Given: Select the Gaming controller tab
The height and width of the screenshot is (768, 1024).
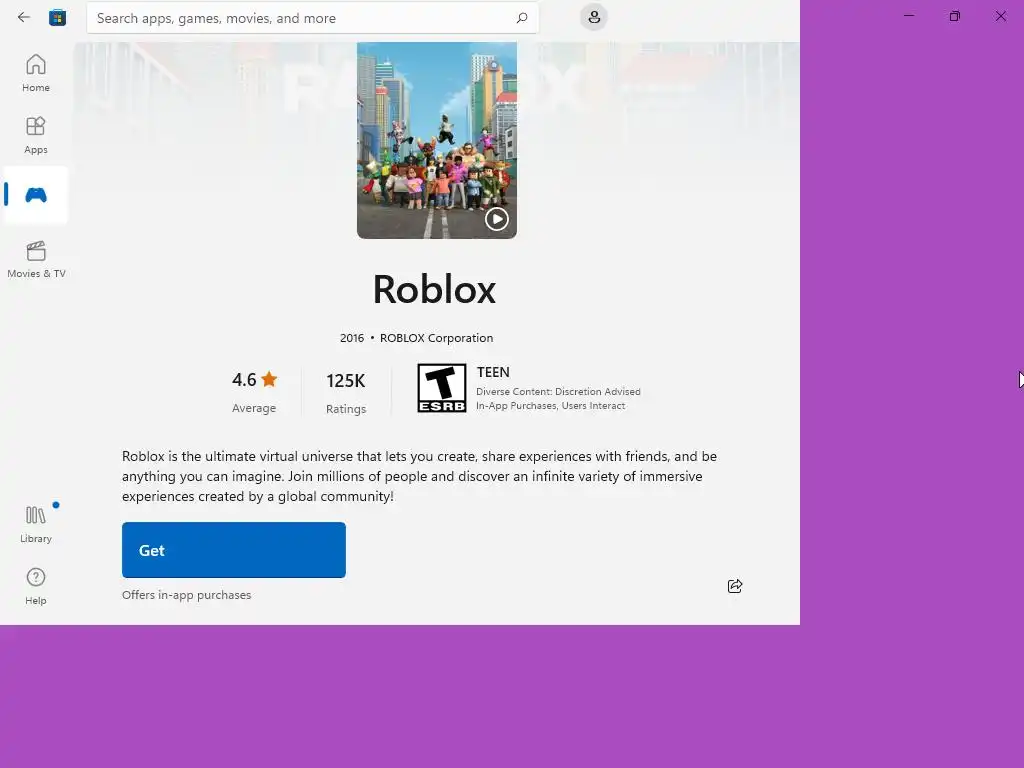Looking at the screenshot, I should tap(36, 195).
